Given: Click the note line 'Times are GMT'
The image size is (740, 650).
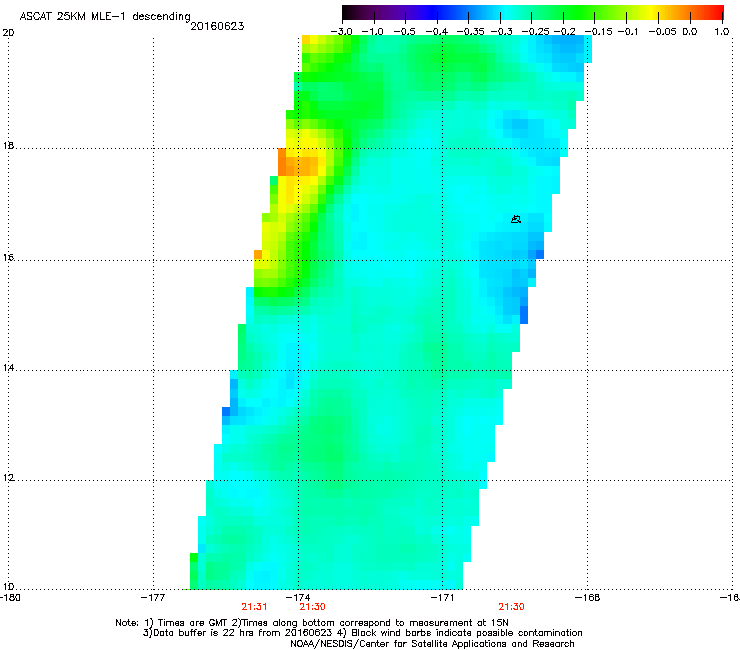Looking at the screenshot, I should 189,623.
